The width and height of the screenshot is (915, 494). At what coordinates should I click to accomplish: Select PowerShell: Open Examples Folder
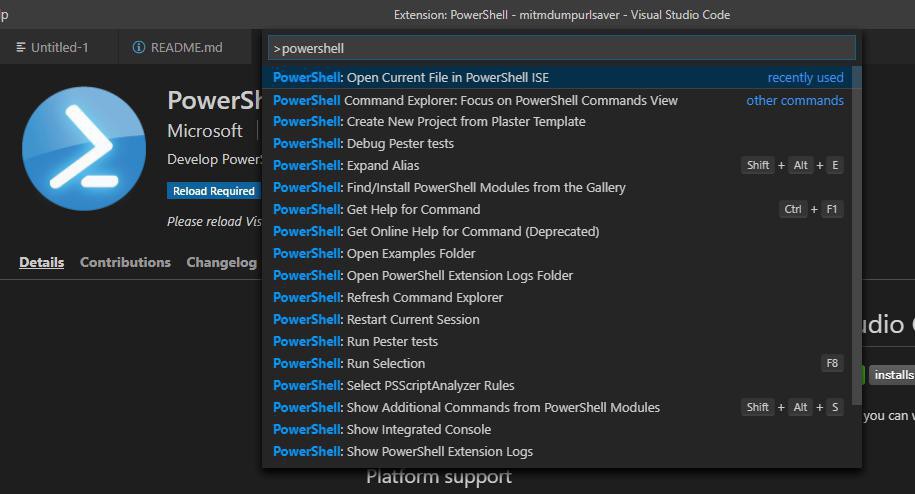point(557,254)
